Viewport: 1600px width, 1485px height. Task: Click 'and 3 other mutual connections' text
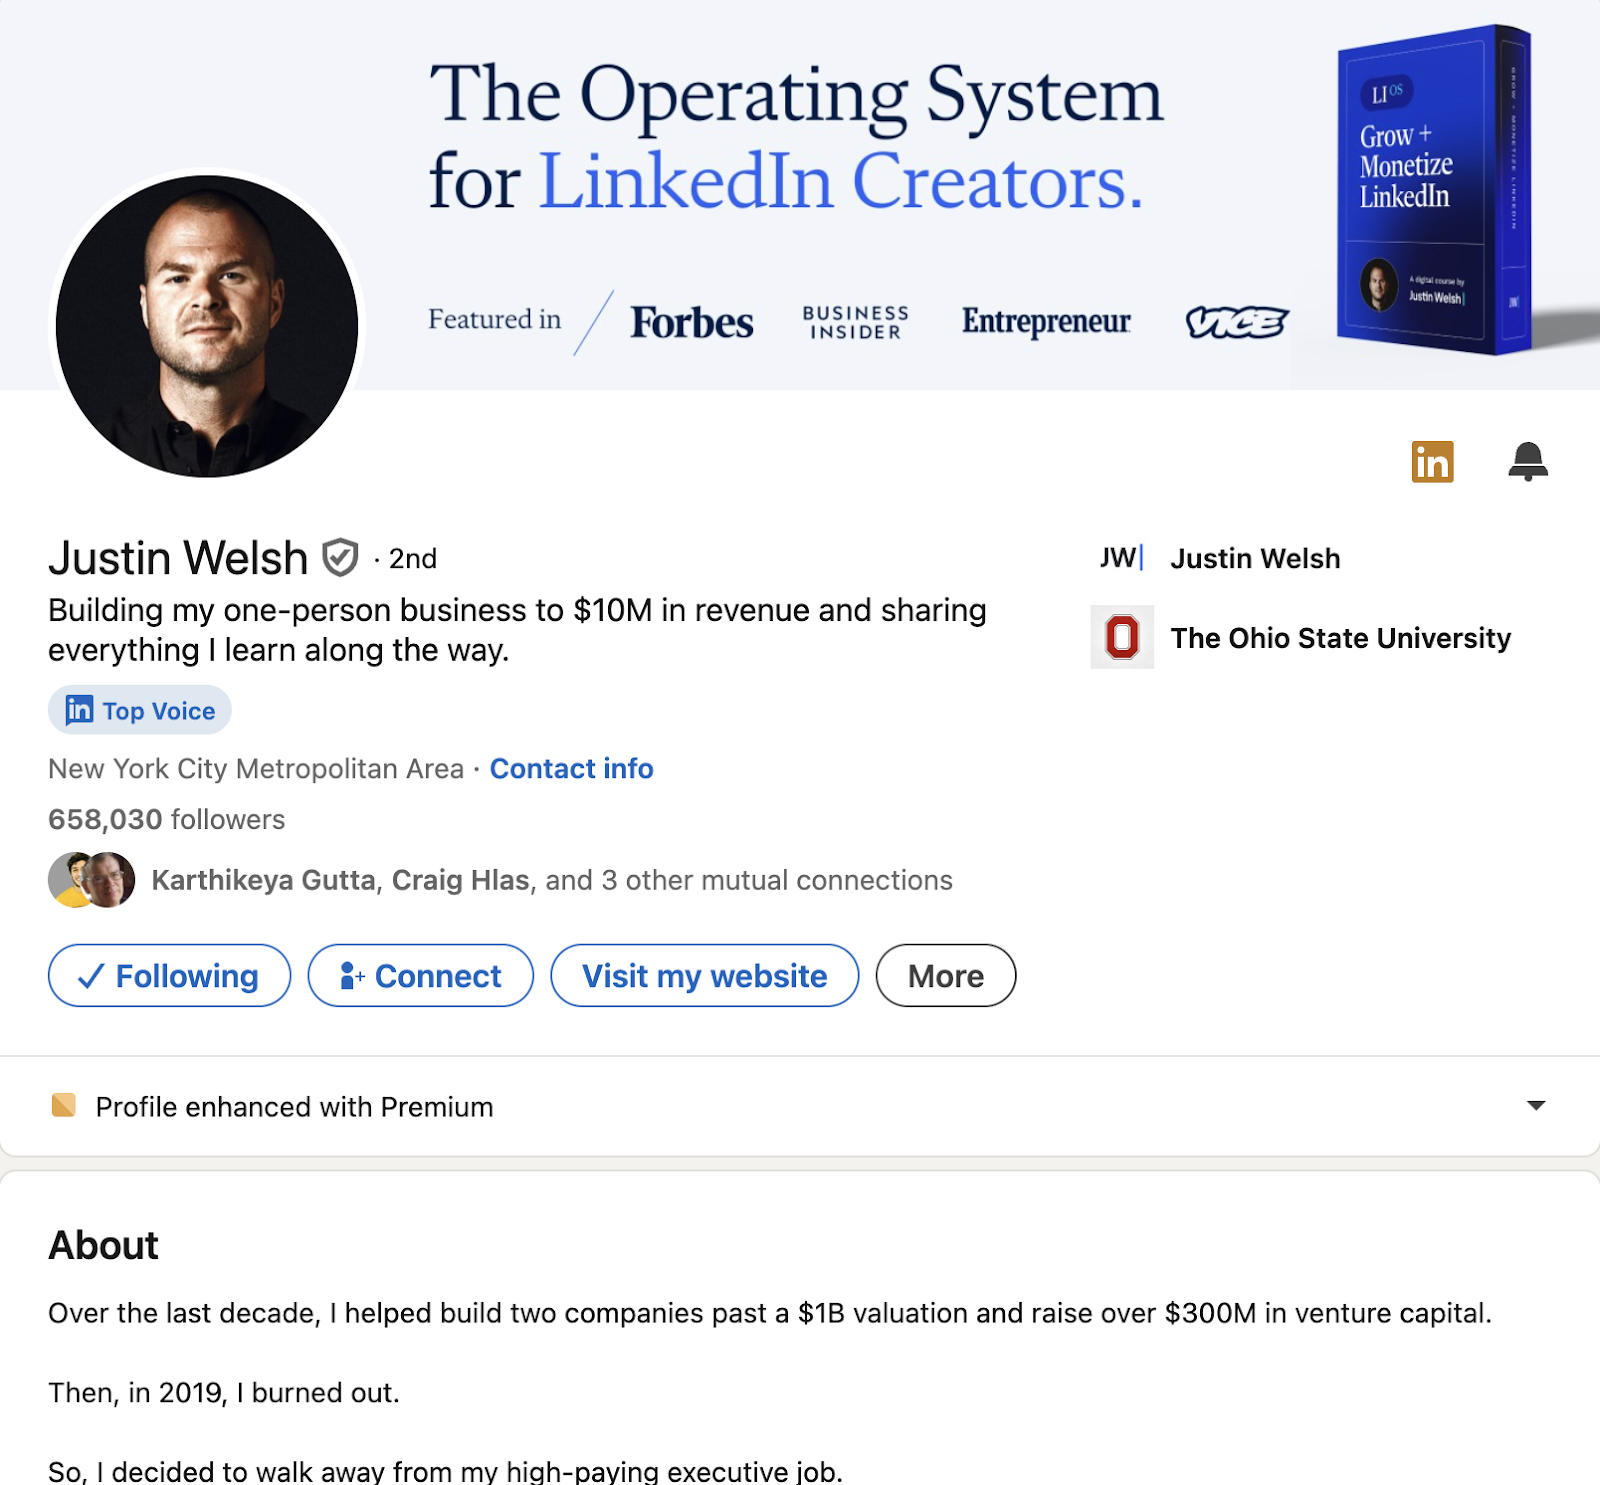tap(749, 880)
